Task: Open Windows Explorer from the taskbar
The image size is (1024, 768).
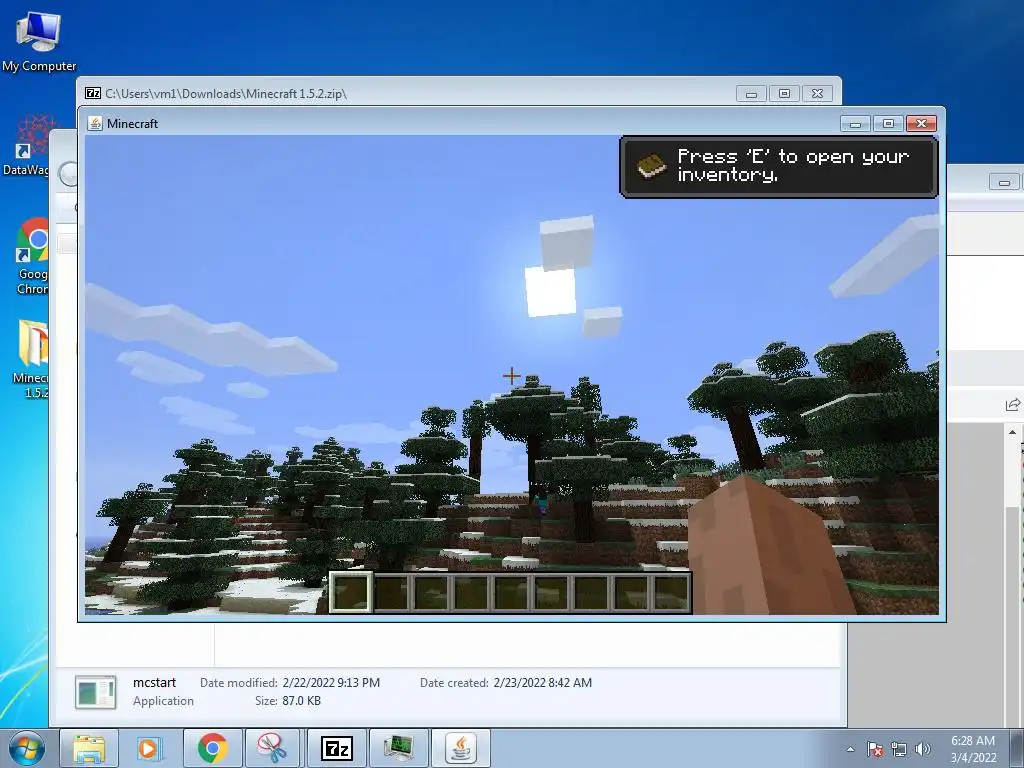Action: click(89, 748)
